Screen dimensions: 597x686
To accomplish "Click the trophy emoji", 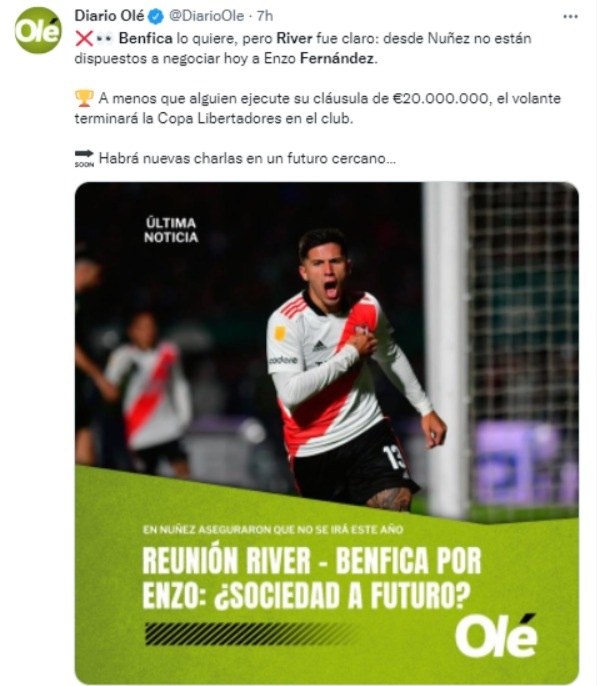I will pyautogui.click(x=84, y=98).
